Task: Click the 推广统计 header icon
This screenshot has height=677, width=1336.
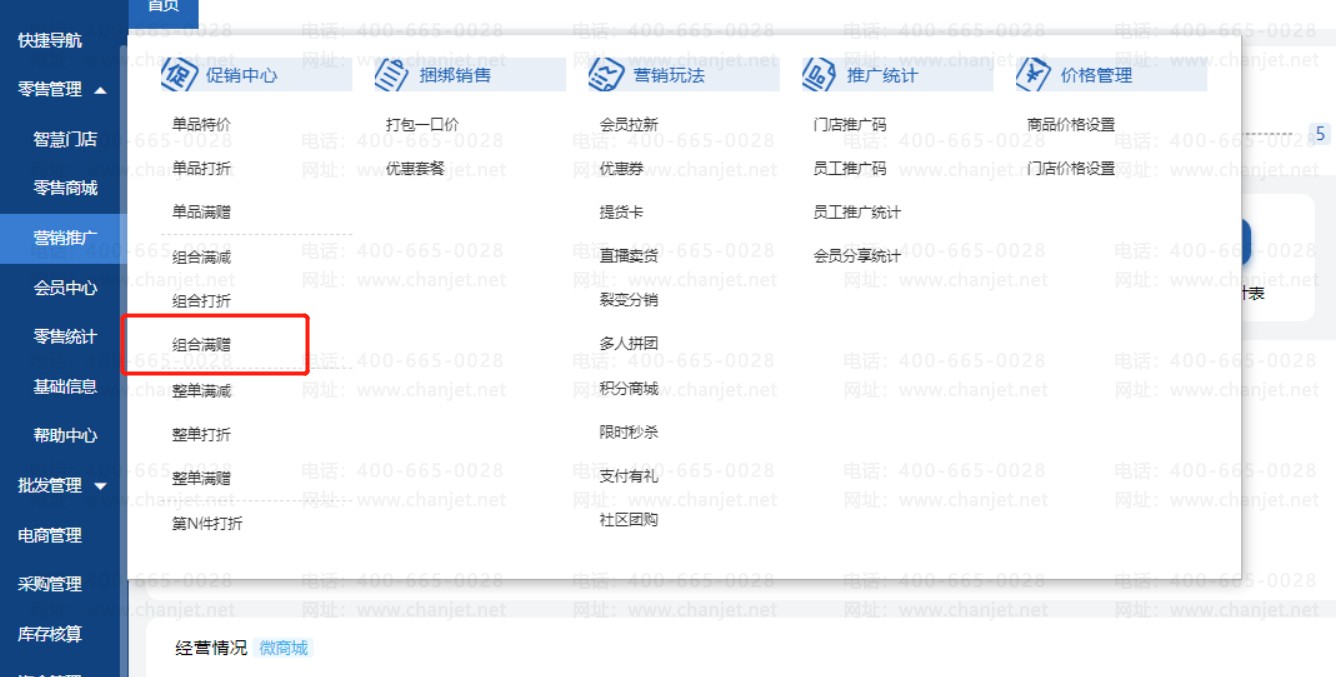Action: (x=819, y=75)
